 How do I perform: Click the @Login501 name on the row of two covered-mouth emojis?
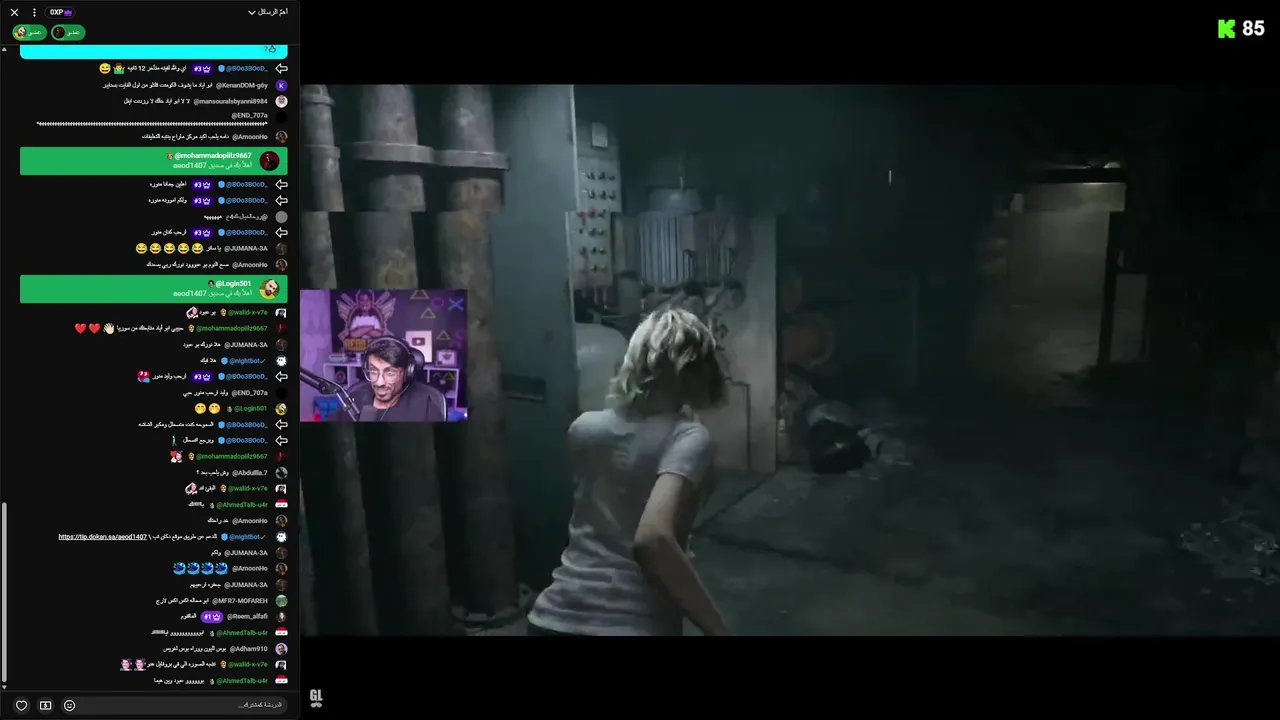pyautogui.click(x=251, y=409)
